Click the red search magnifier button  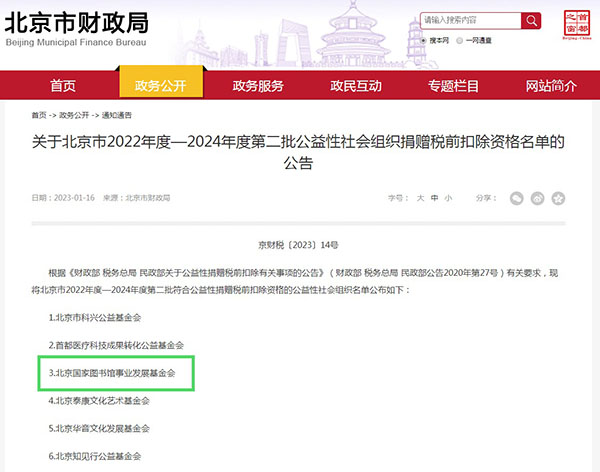point(531,21)
